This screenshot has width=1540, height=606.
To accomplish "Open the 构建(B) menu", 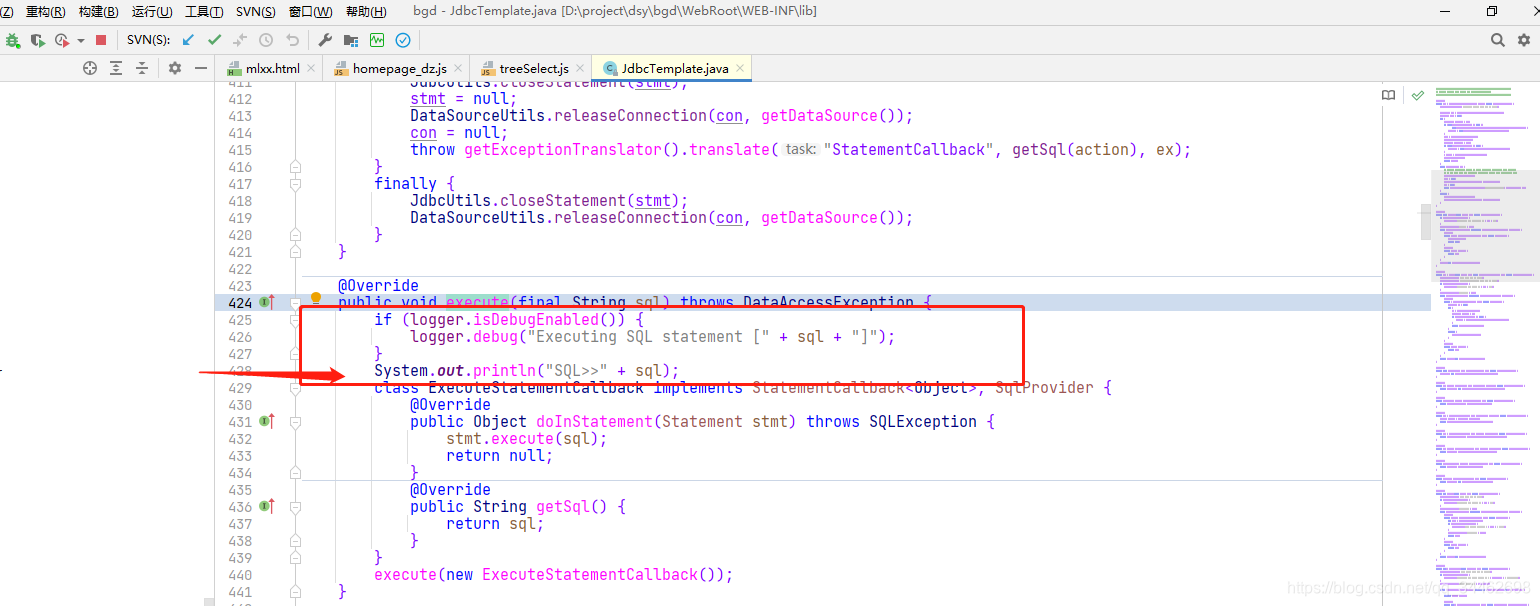I will pyautogui.click(x=98, y=12).
